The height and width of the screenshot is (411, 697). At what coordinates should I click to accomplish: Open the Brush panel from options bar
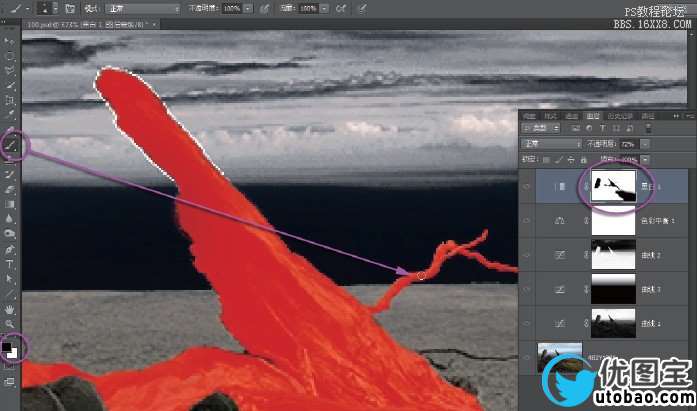(70, 8)
